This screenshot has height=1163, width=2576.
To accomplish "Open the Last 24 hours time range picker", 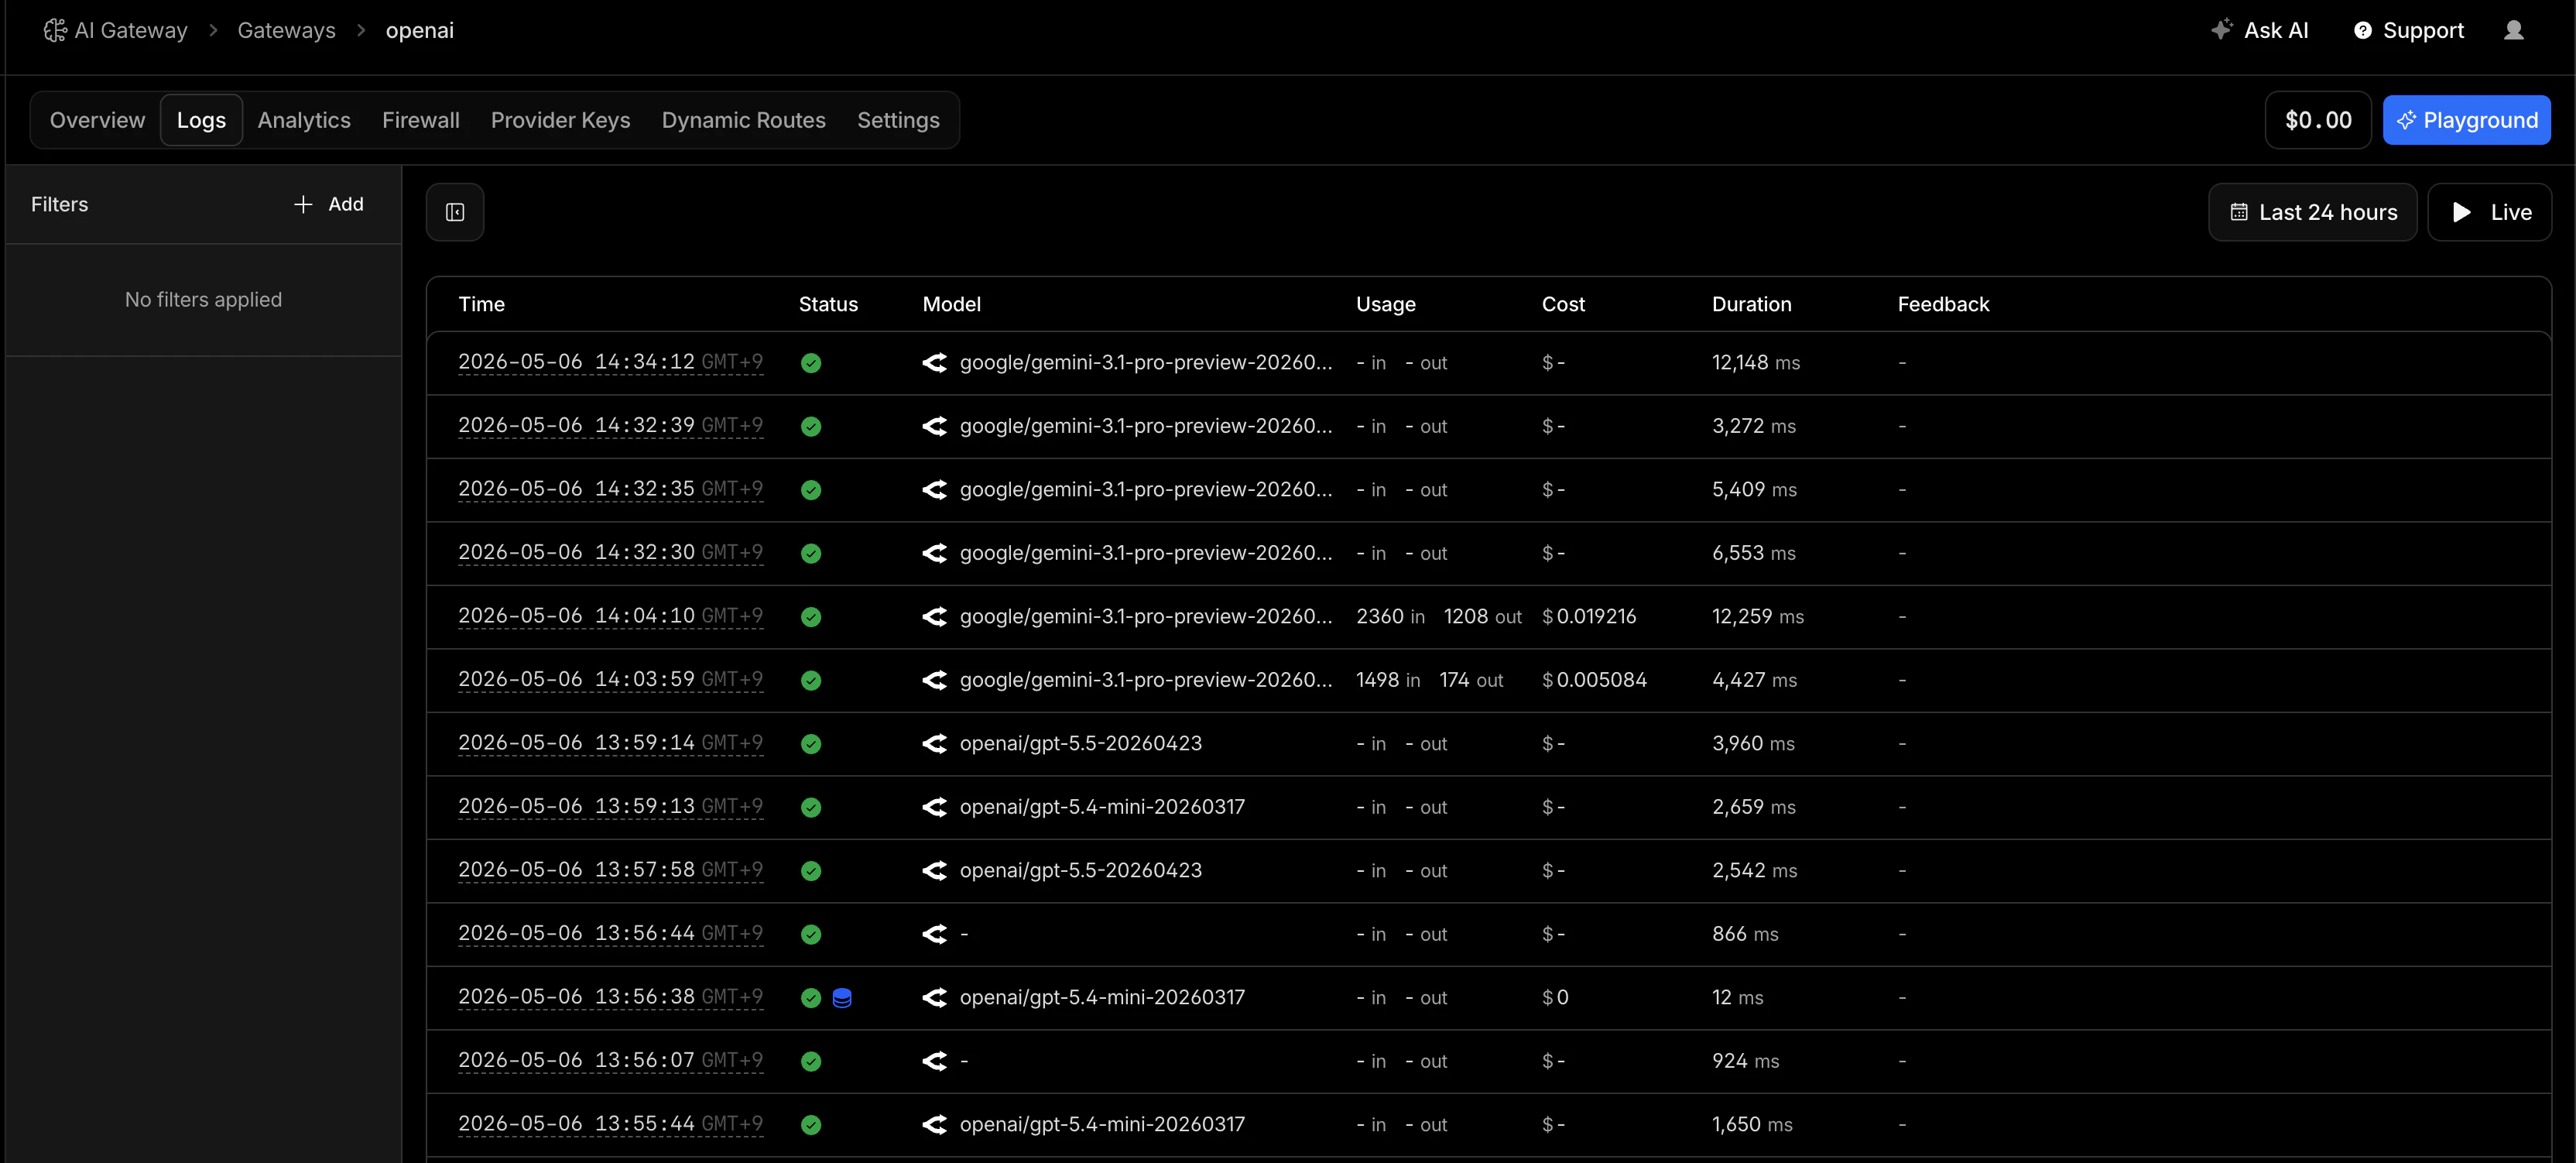I will click(x=2312, y=212).
